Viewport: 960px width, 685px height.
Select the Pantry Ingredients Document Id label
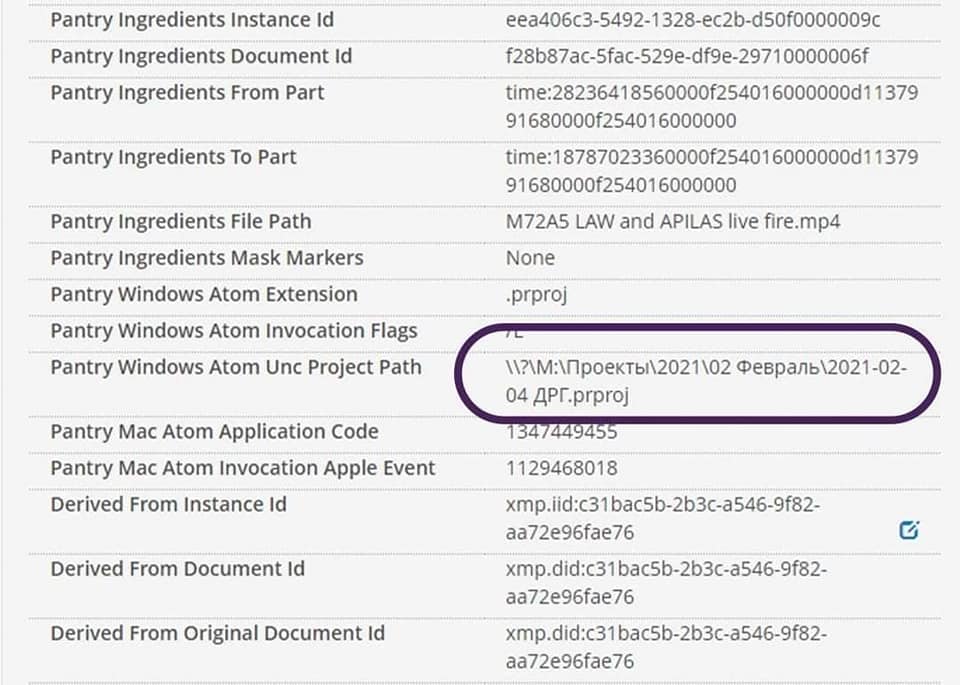coord(201,56)
